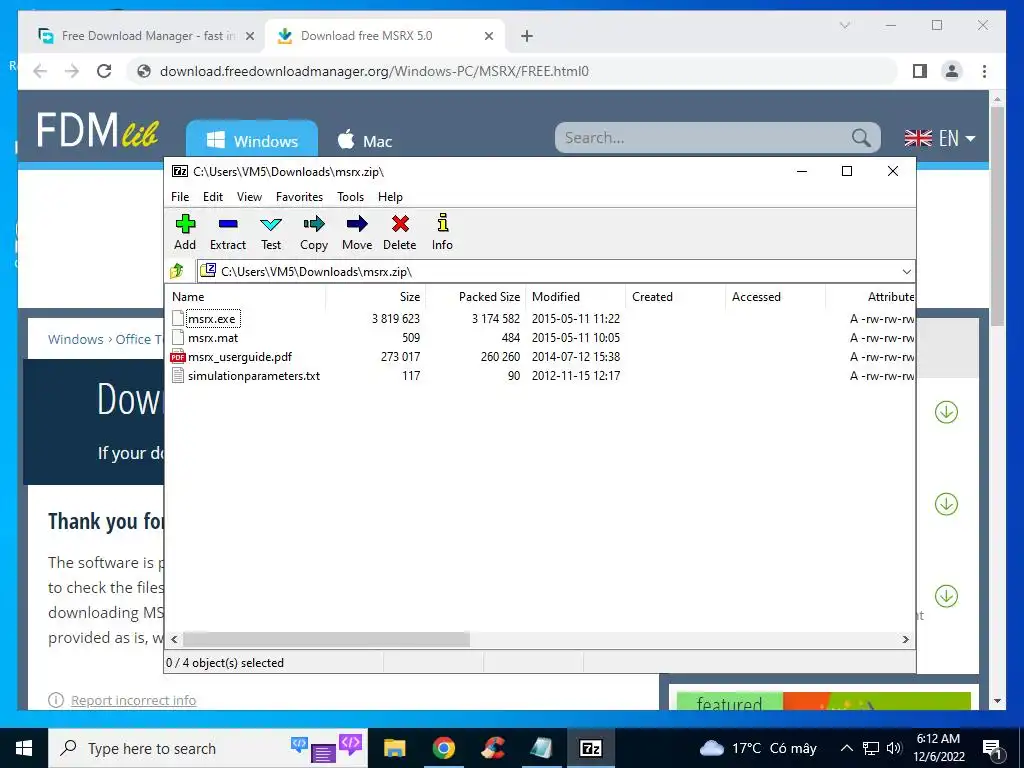This screenshot has height=768, width=1024.
Task: Click the volume speaker tray icon
Action: (894, 748)
